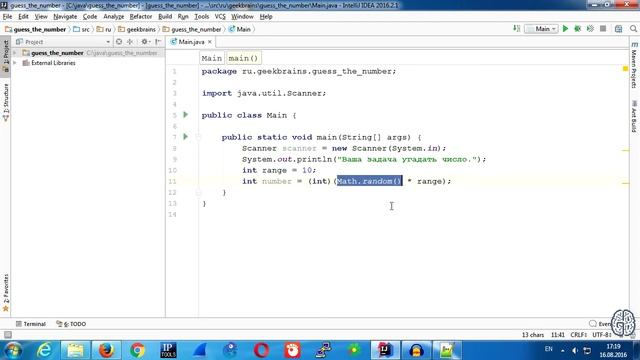Image resolution: width=640 pixels, height=360 pixels.
Task: Click the CRLF line separator selector
Action: click(578, 335)
